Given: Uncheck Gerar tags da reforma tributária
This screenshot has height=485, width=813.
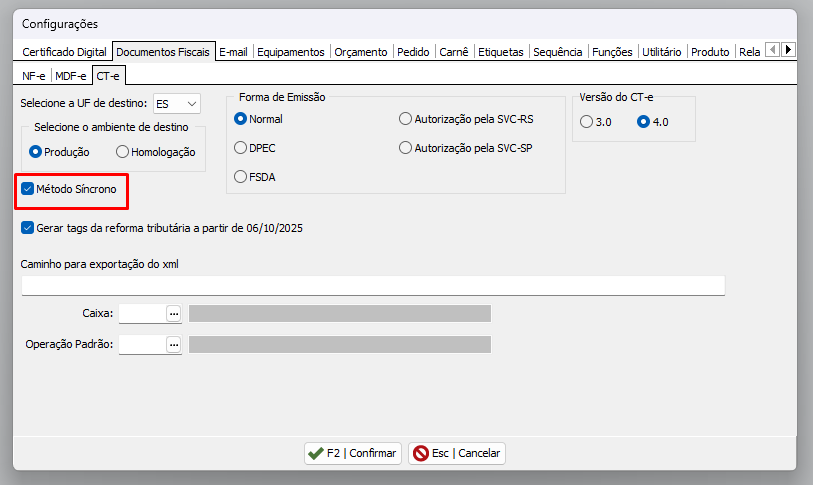Looking at the screenshot, I should pyautogui.click(x=28, y=228).
